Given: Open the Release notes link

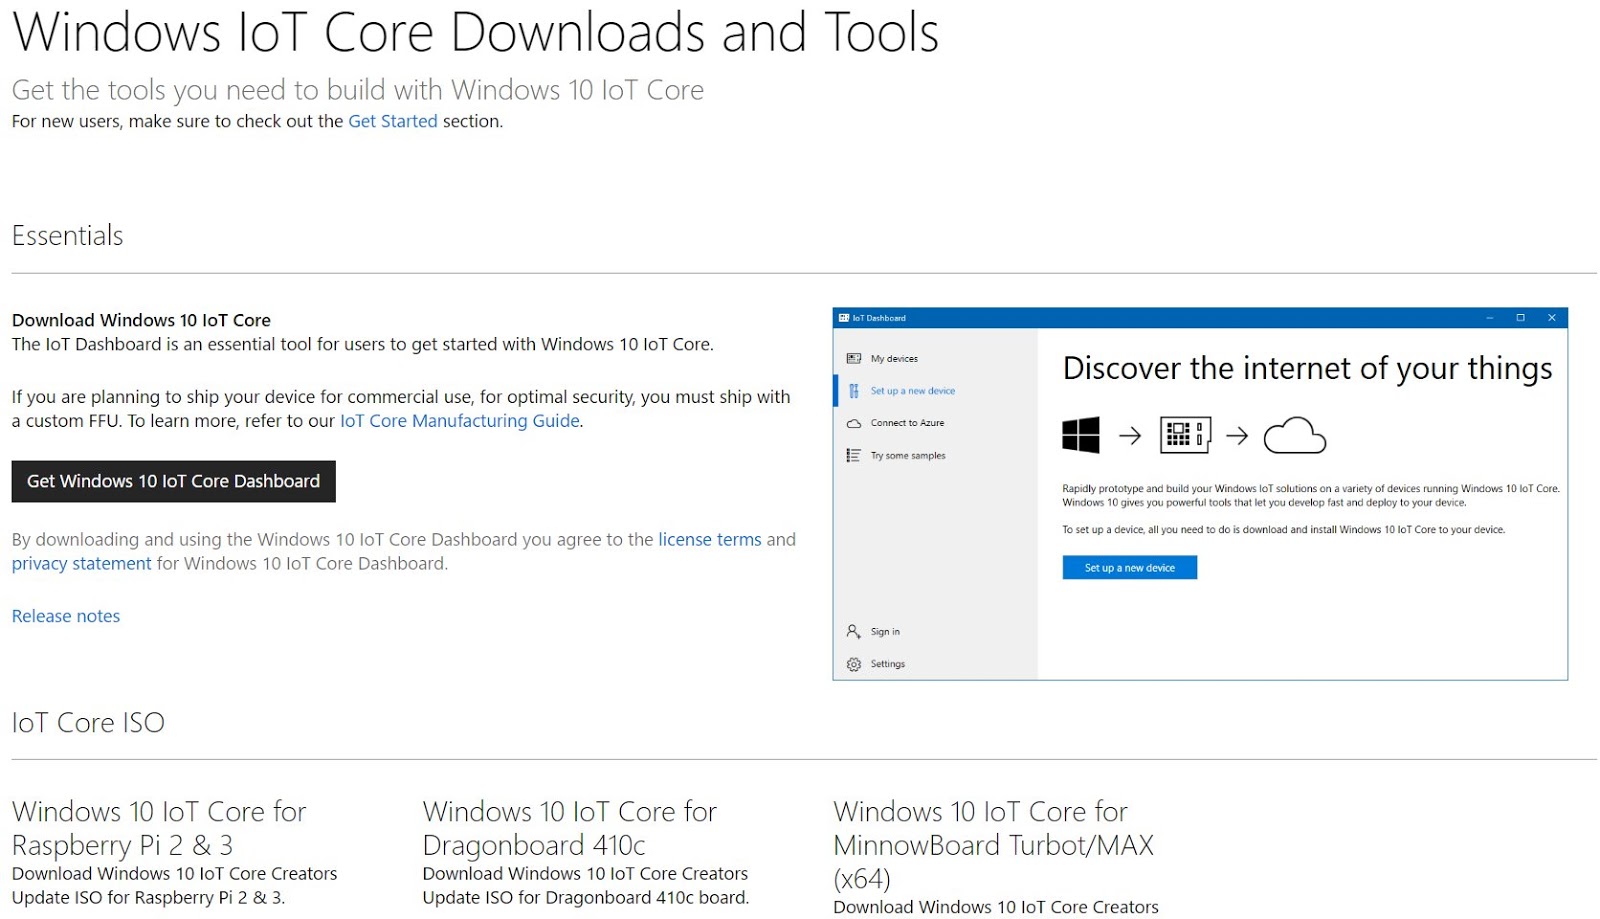Looking at the screenshot, I should [x=65, y=616].
